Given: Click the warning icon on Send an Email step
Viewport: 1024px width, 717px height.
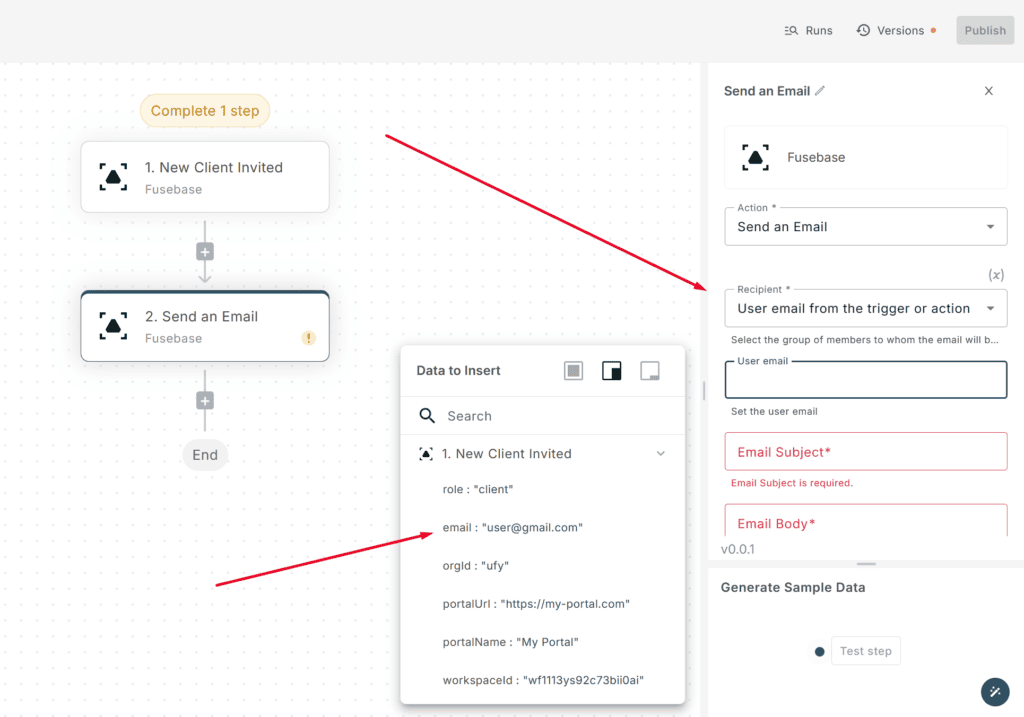Looking at the screenshot, I should pos(308,338).
